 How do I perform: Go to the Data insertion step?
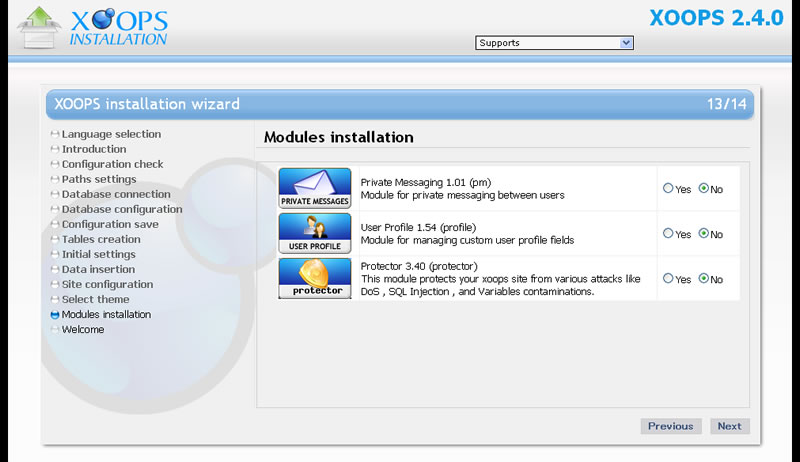point(98,269)
